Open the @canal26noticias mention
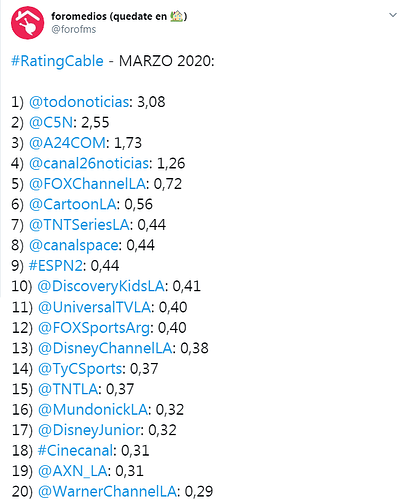The height and width of the screenshot is (500, 407). click(89, 163)
